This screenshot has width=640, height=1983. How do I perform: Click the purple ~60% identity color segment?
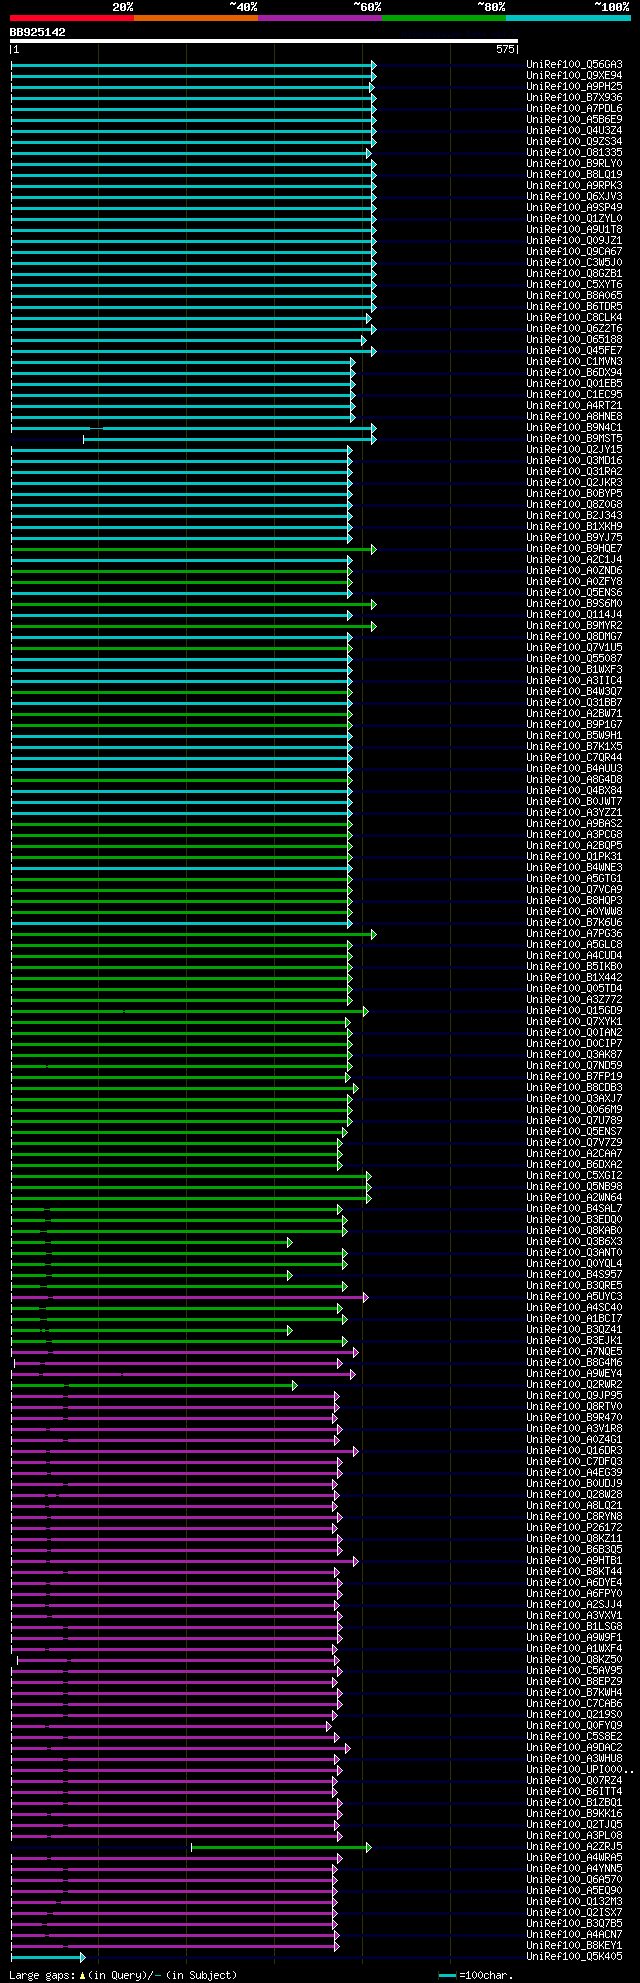tap(320, 18)
